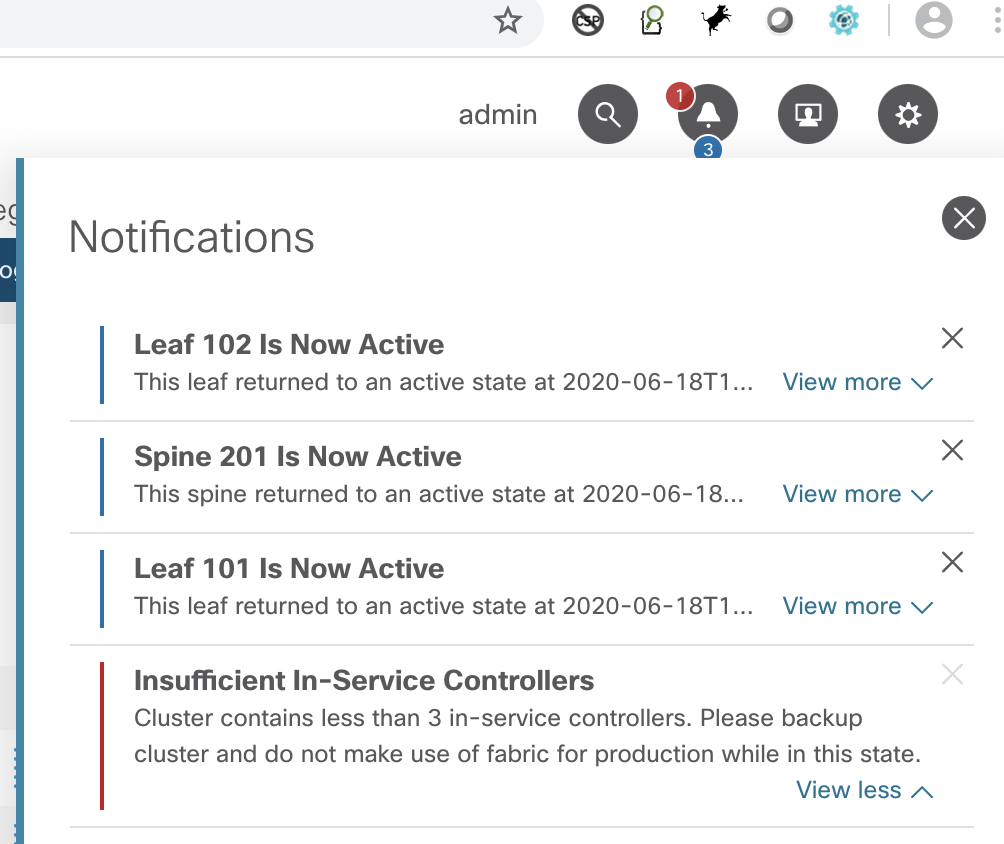1004x844 pixels.
Task: Expand View more for Spine 201 notification
Action: click(858, 494)
